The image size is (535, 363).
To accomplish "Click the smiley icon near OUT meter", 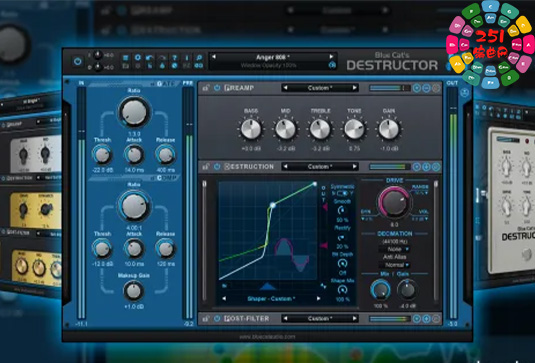I will point(464,92).
